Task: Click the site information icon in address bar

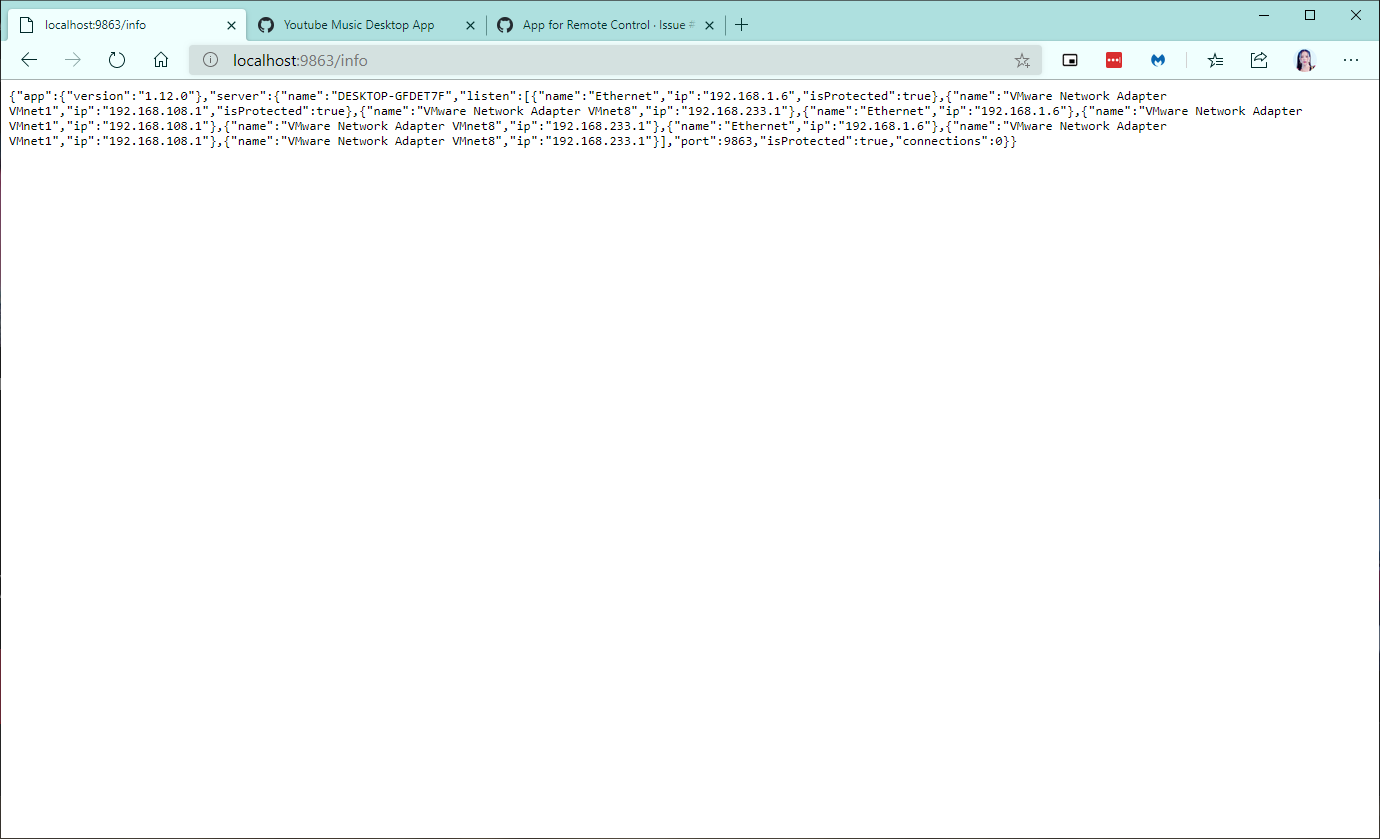Action: click(210, 59)
